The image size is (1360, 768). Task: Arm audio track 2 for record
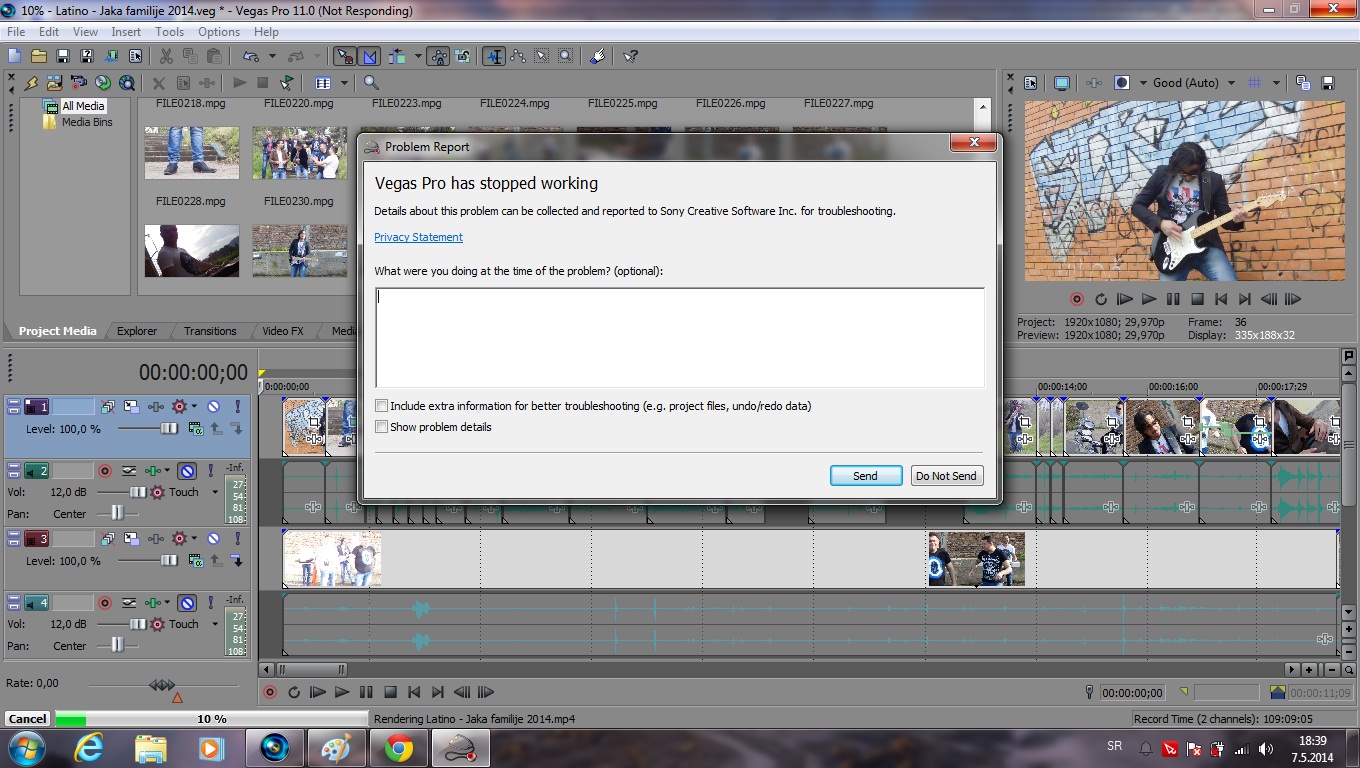point(105,471)
